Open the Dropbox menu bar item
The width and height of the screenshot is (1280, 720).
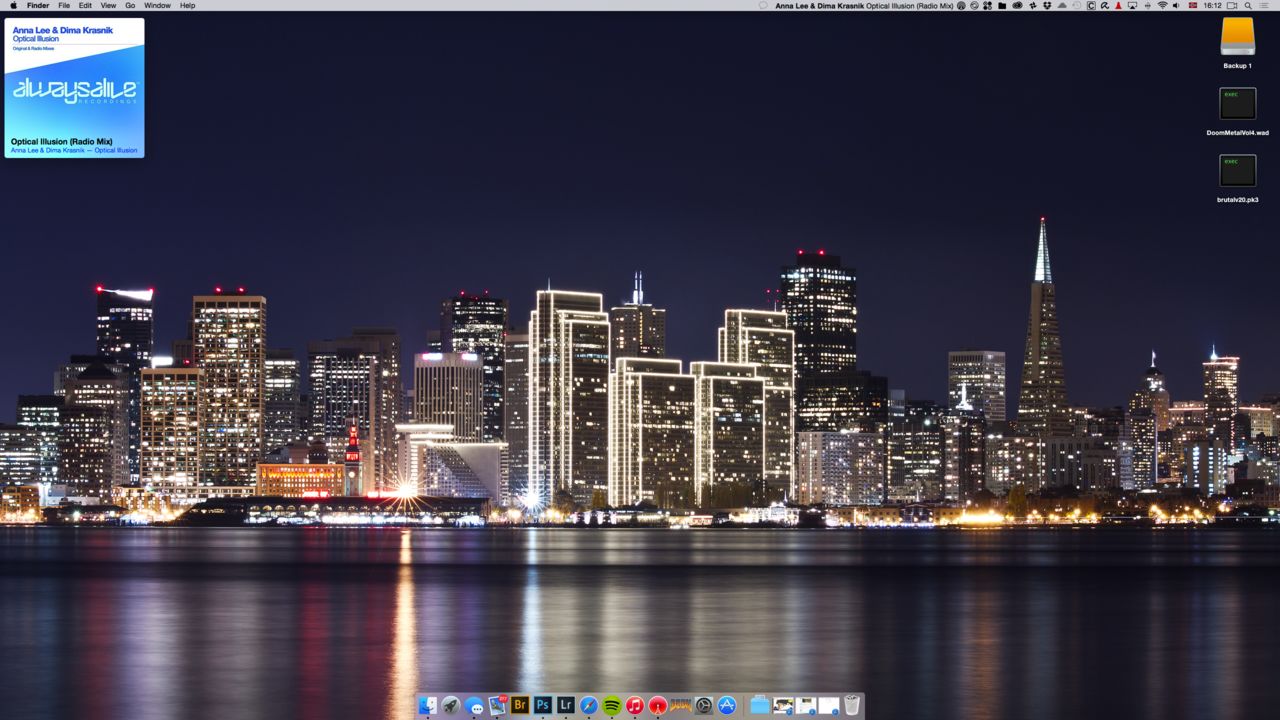coord(1047,6)
